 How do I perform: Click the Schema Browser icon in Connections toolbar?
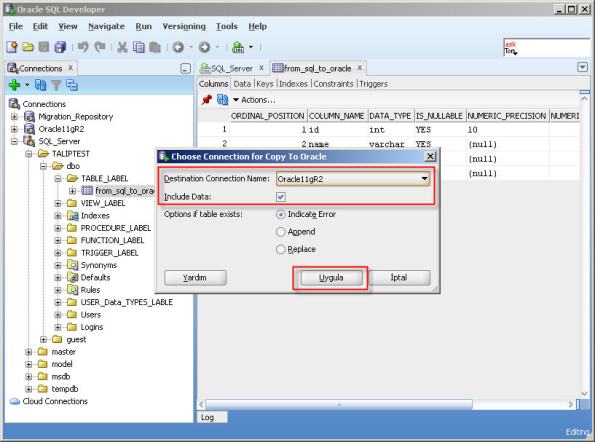72,85
